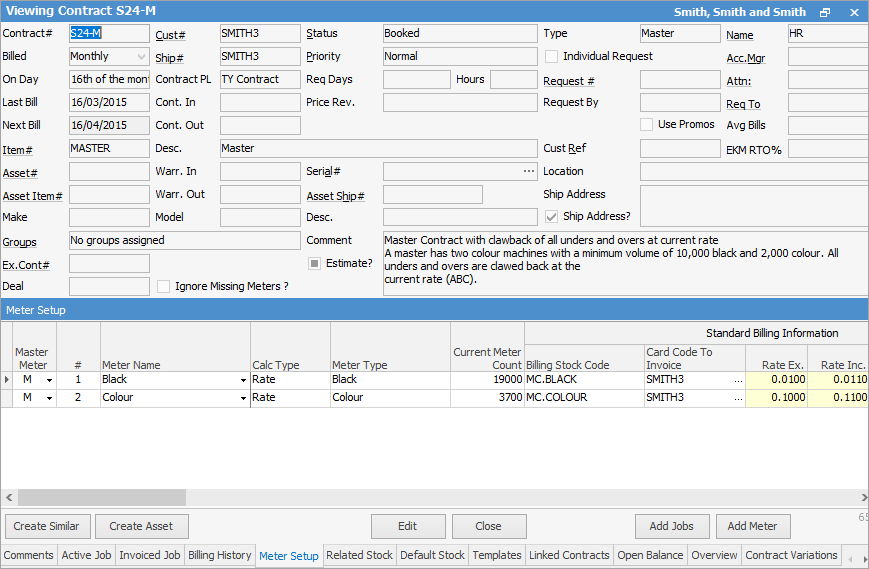This screenshot has width=869, height=569.
Task: Tick the Individual Request checkbox
Action: (x=551, y=57)
